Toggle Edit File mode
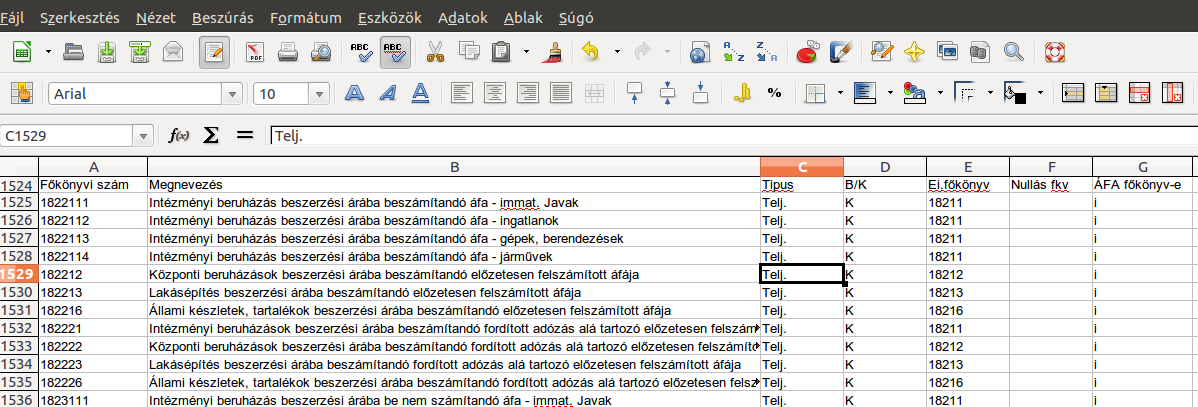The width and height of the screenshot is (1198, 407). coord(215,52)
